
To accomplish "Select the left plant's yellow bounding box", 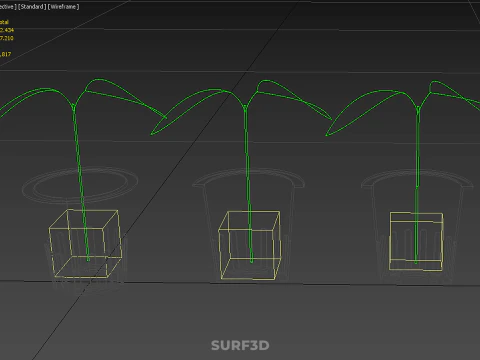I will pyautogui.click(x=85, y=244).
